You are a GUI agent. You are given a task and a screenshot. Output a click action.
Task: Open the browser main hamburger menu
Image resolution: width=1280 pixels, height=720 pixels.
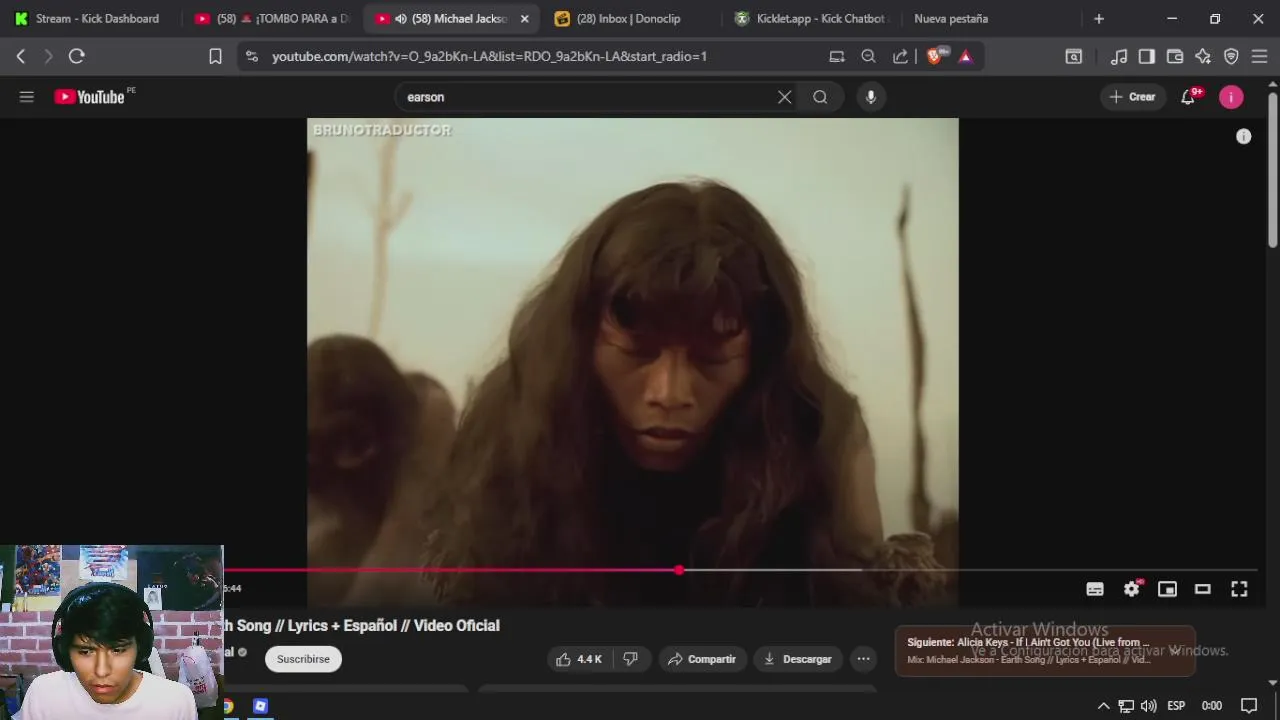(x=1259, y=56)
